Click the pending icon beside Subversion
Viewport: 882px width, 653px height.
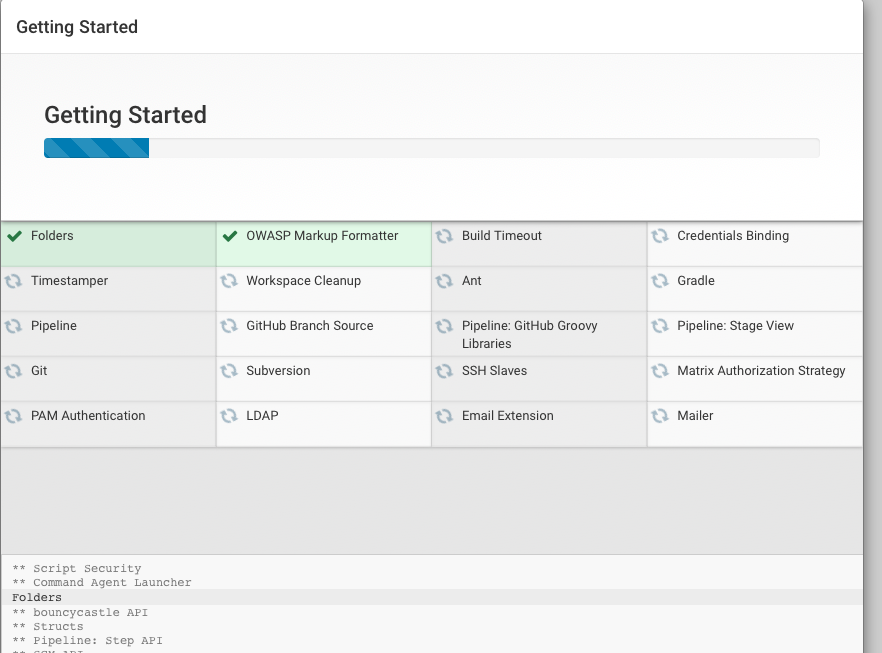click(x=229, y=371)
